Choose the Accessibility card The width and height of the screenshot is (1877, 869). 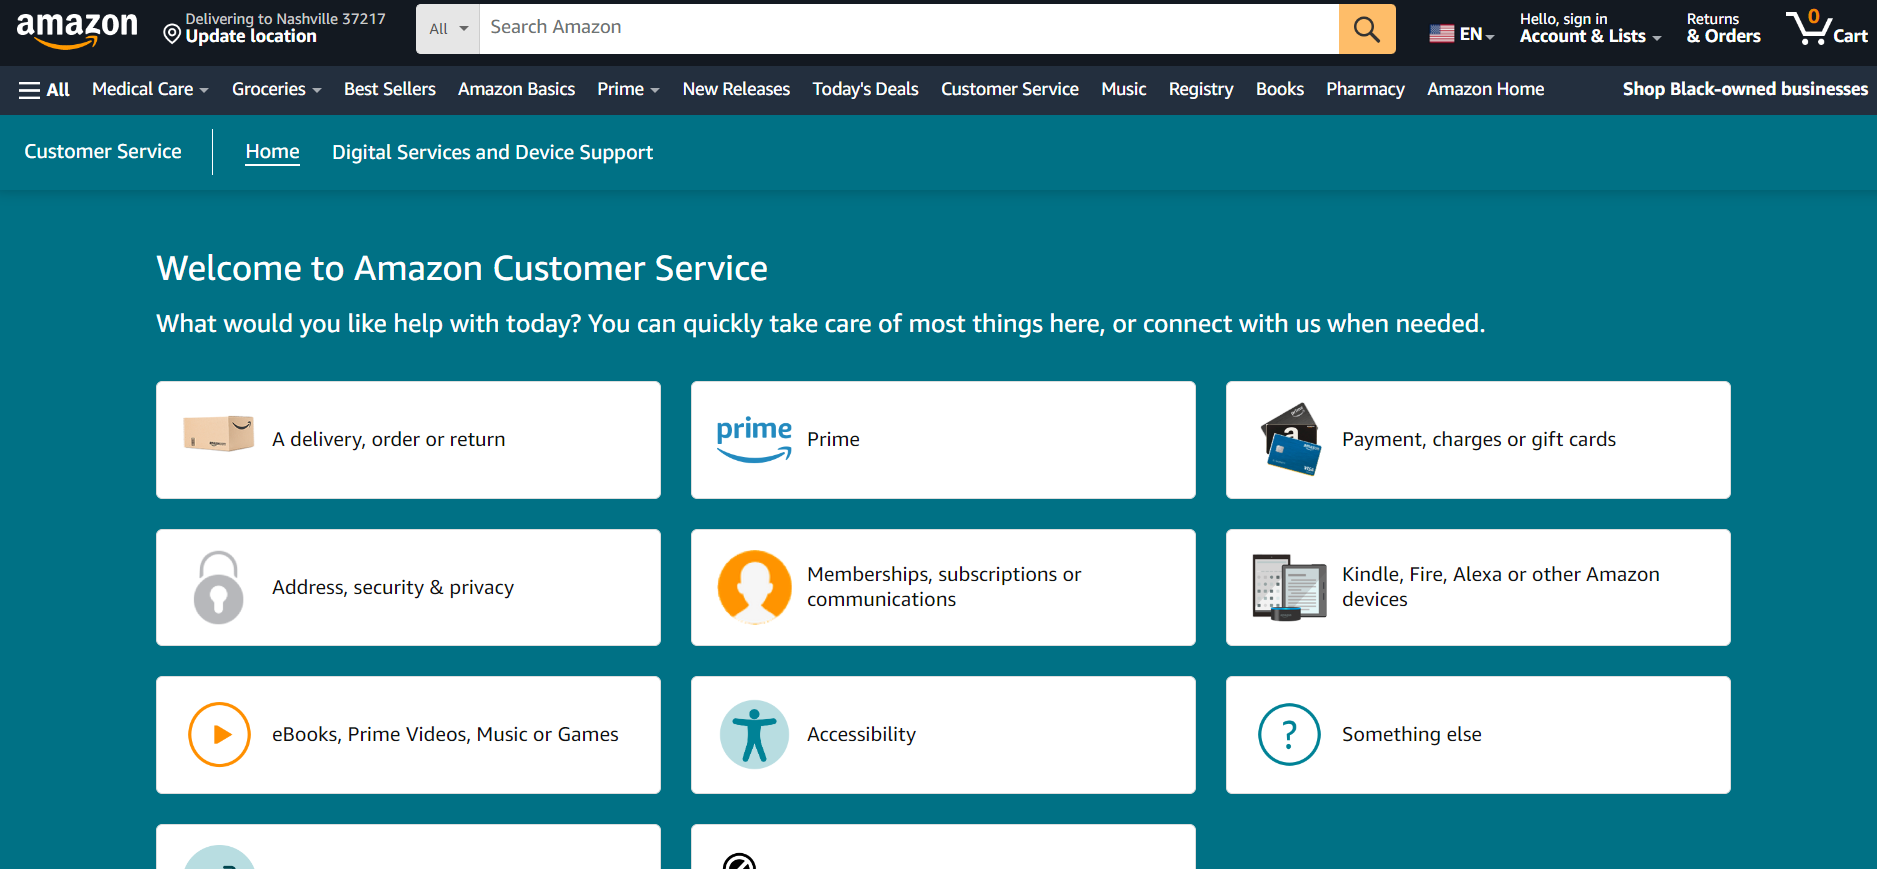click(943, 735)
